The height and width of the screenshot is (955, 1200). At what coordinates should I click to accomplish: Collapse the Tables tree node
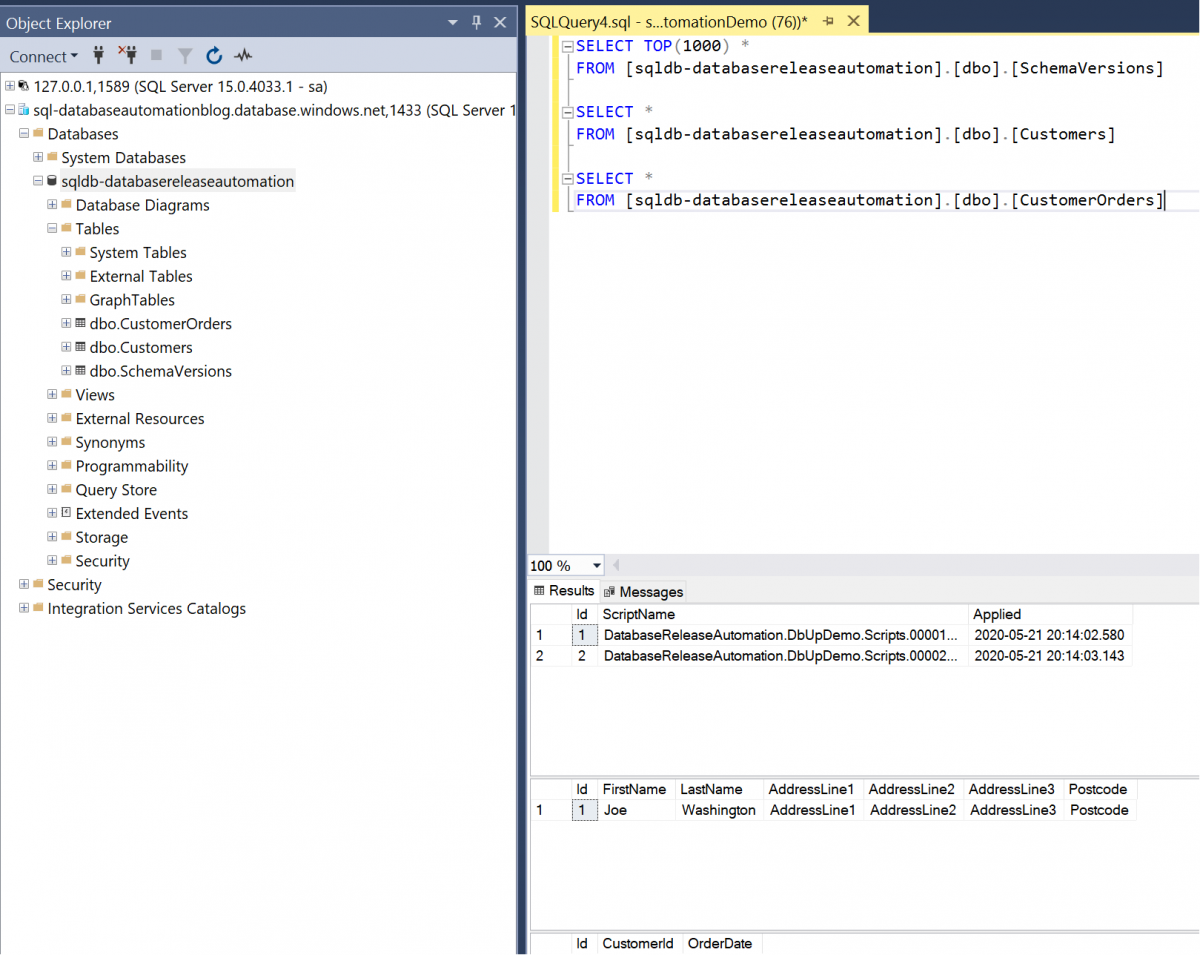click(51, 228)
